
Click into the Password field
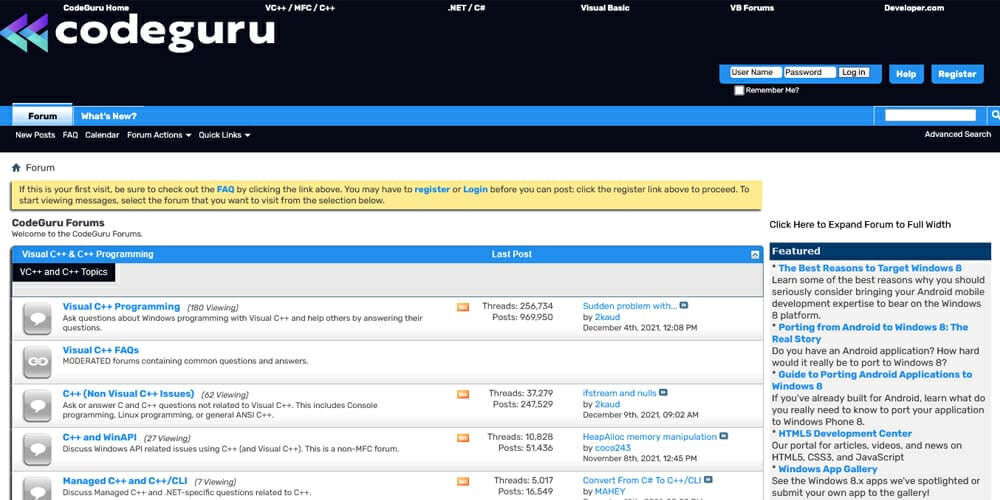(x=809, y=73)
